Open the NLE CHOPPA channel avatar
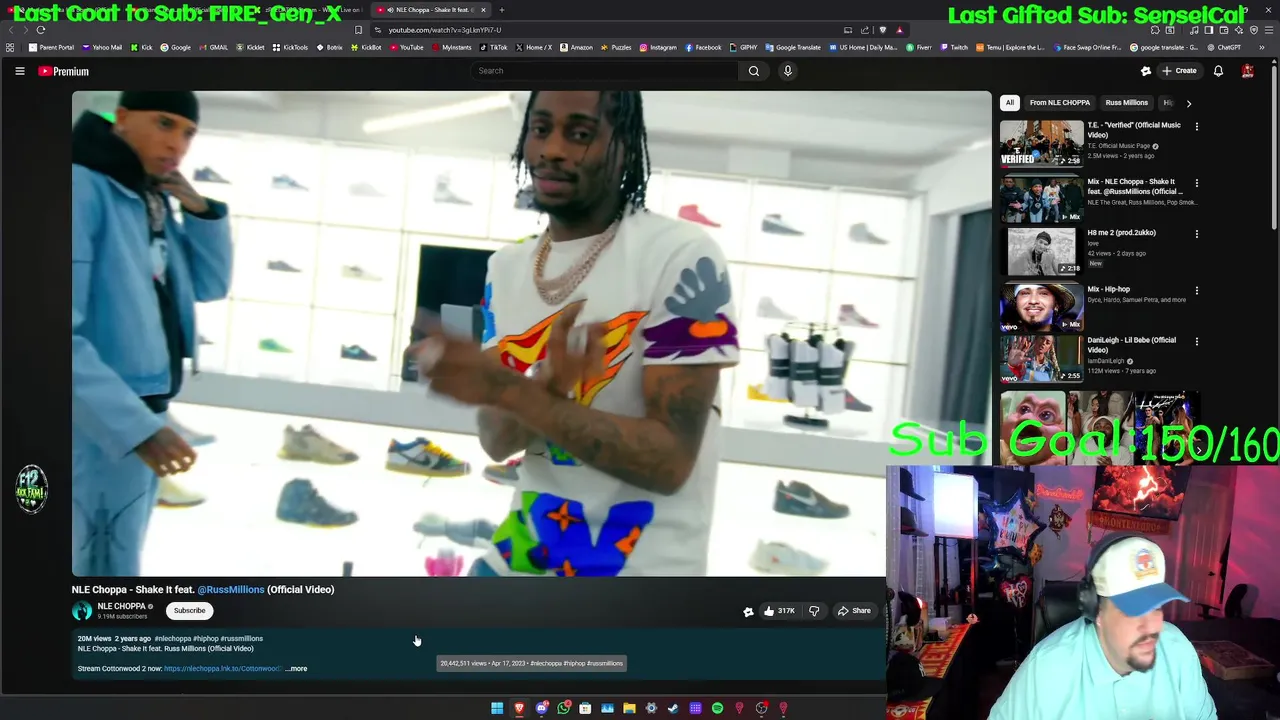This screenshot has height=720, width=1280. point(82,611)
